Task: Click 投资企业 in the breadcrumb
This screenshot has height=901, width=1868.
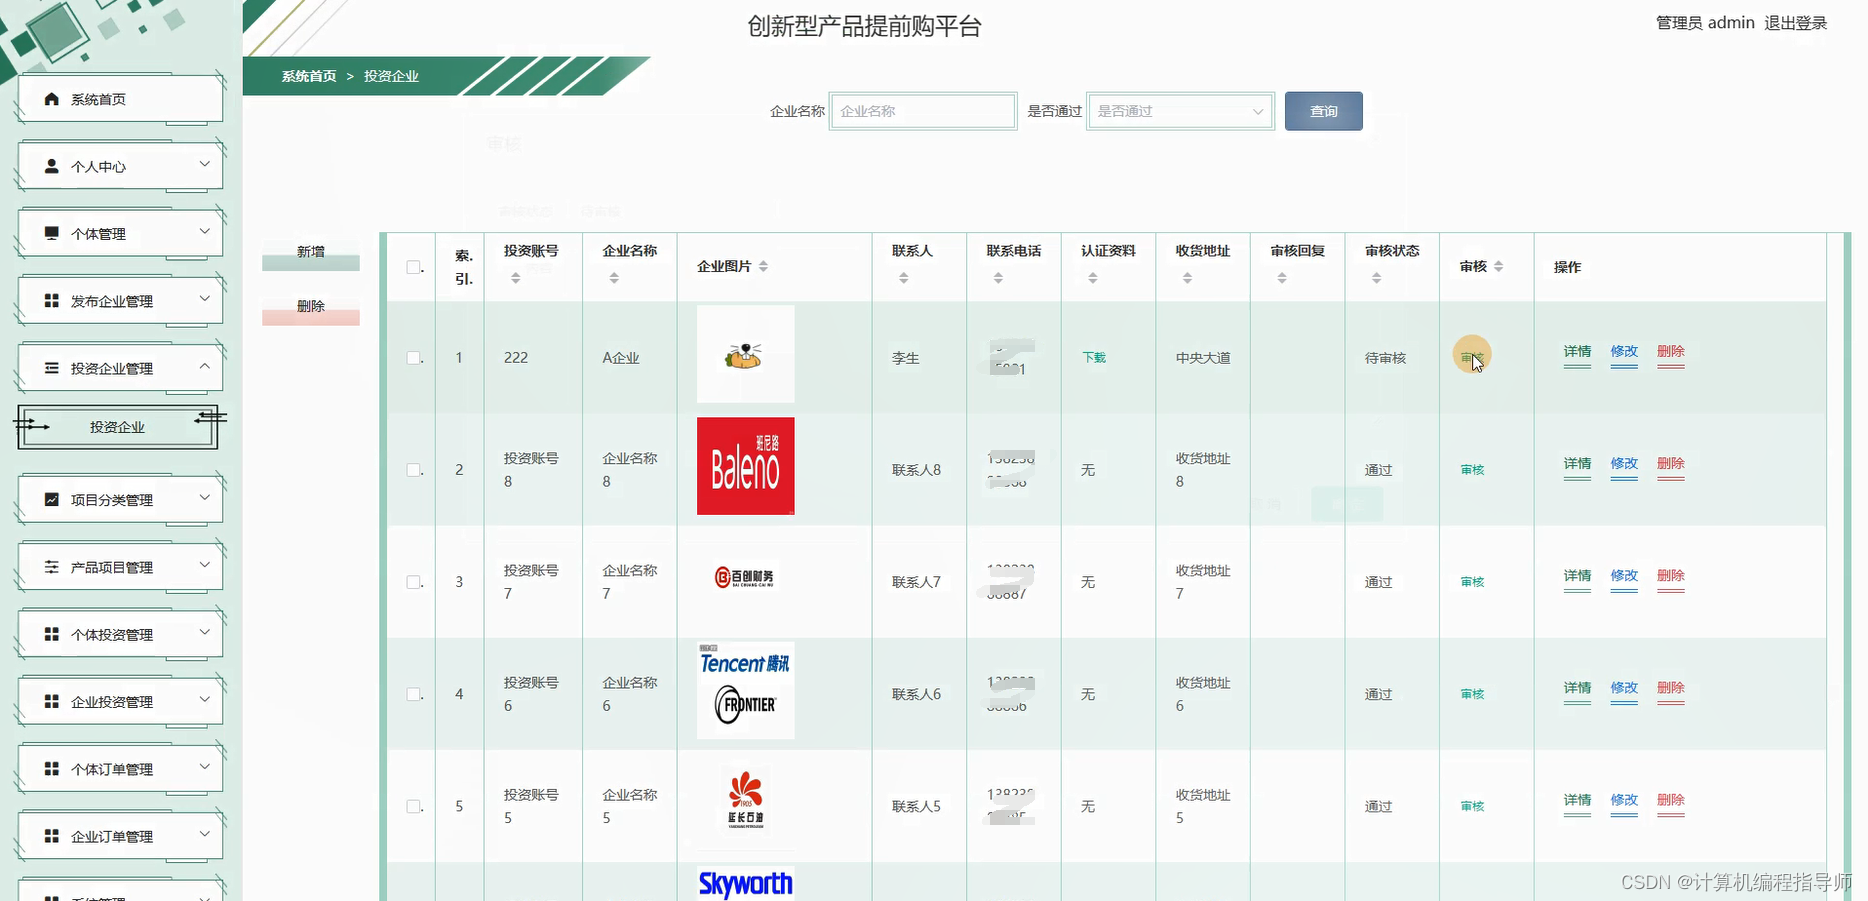Action: [x=391, y=76]
